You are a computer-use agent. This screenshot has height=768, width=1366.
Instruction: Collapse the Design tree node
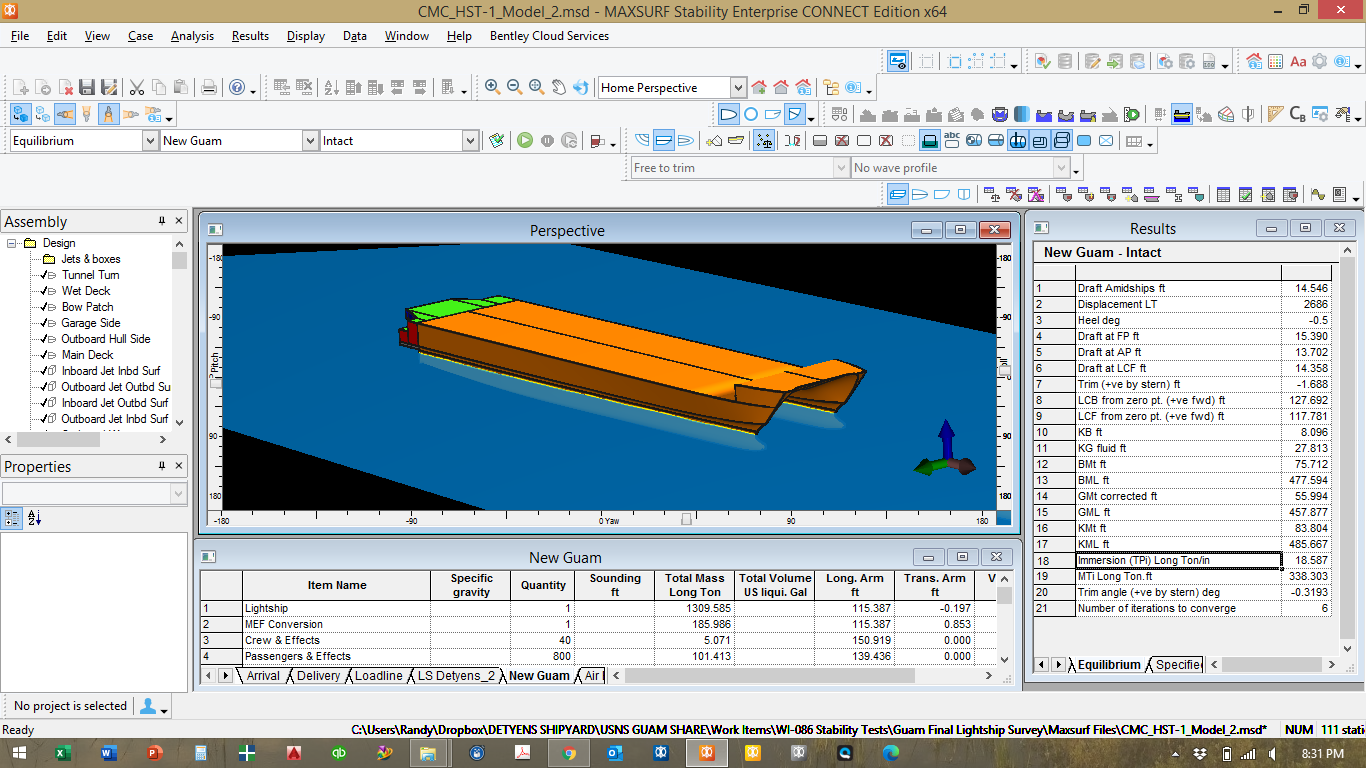tap(12, 243)
